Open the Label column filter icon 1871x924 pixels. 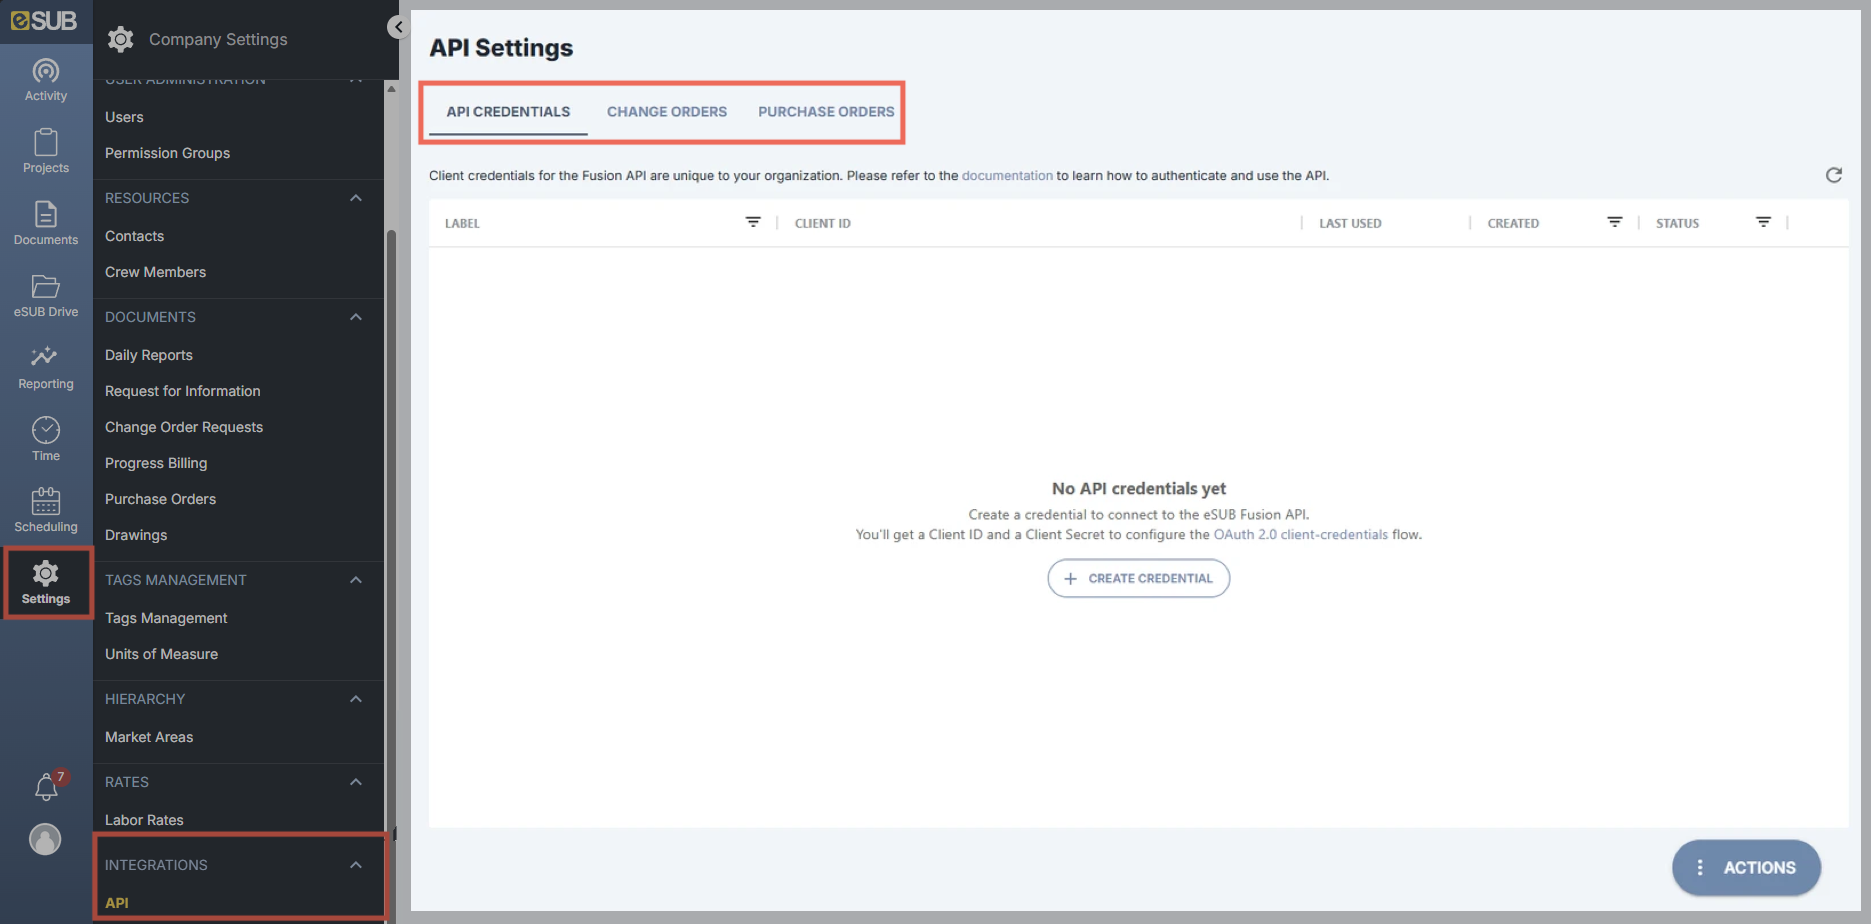(x=753, y=222)
